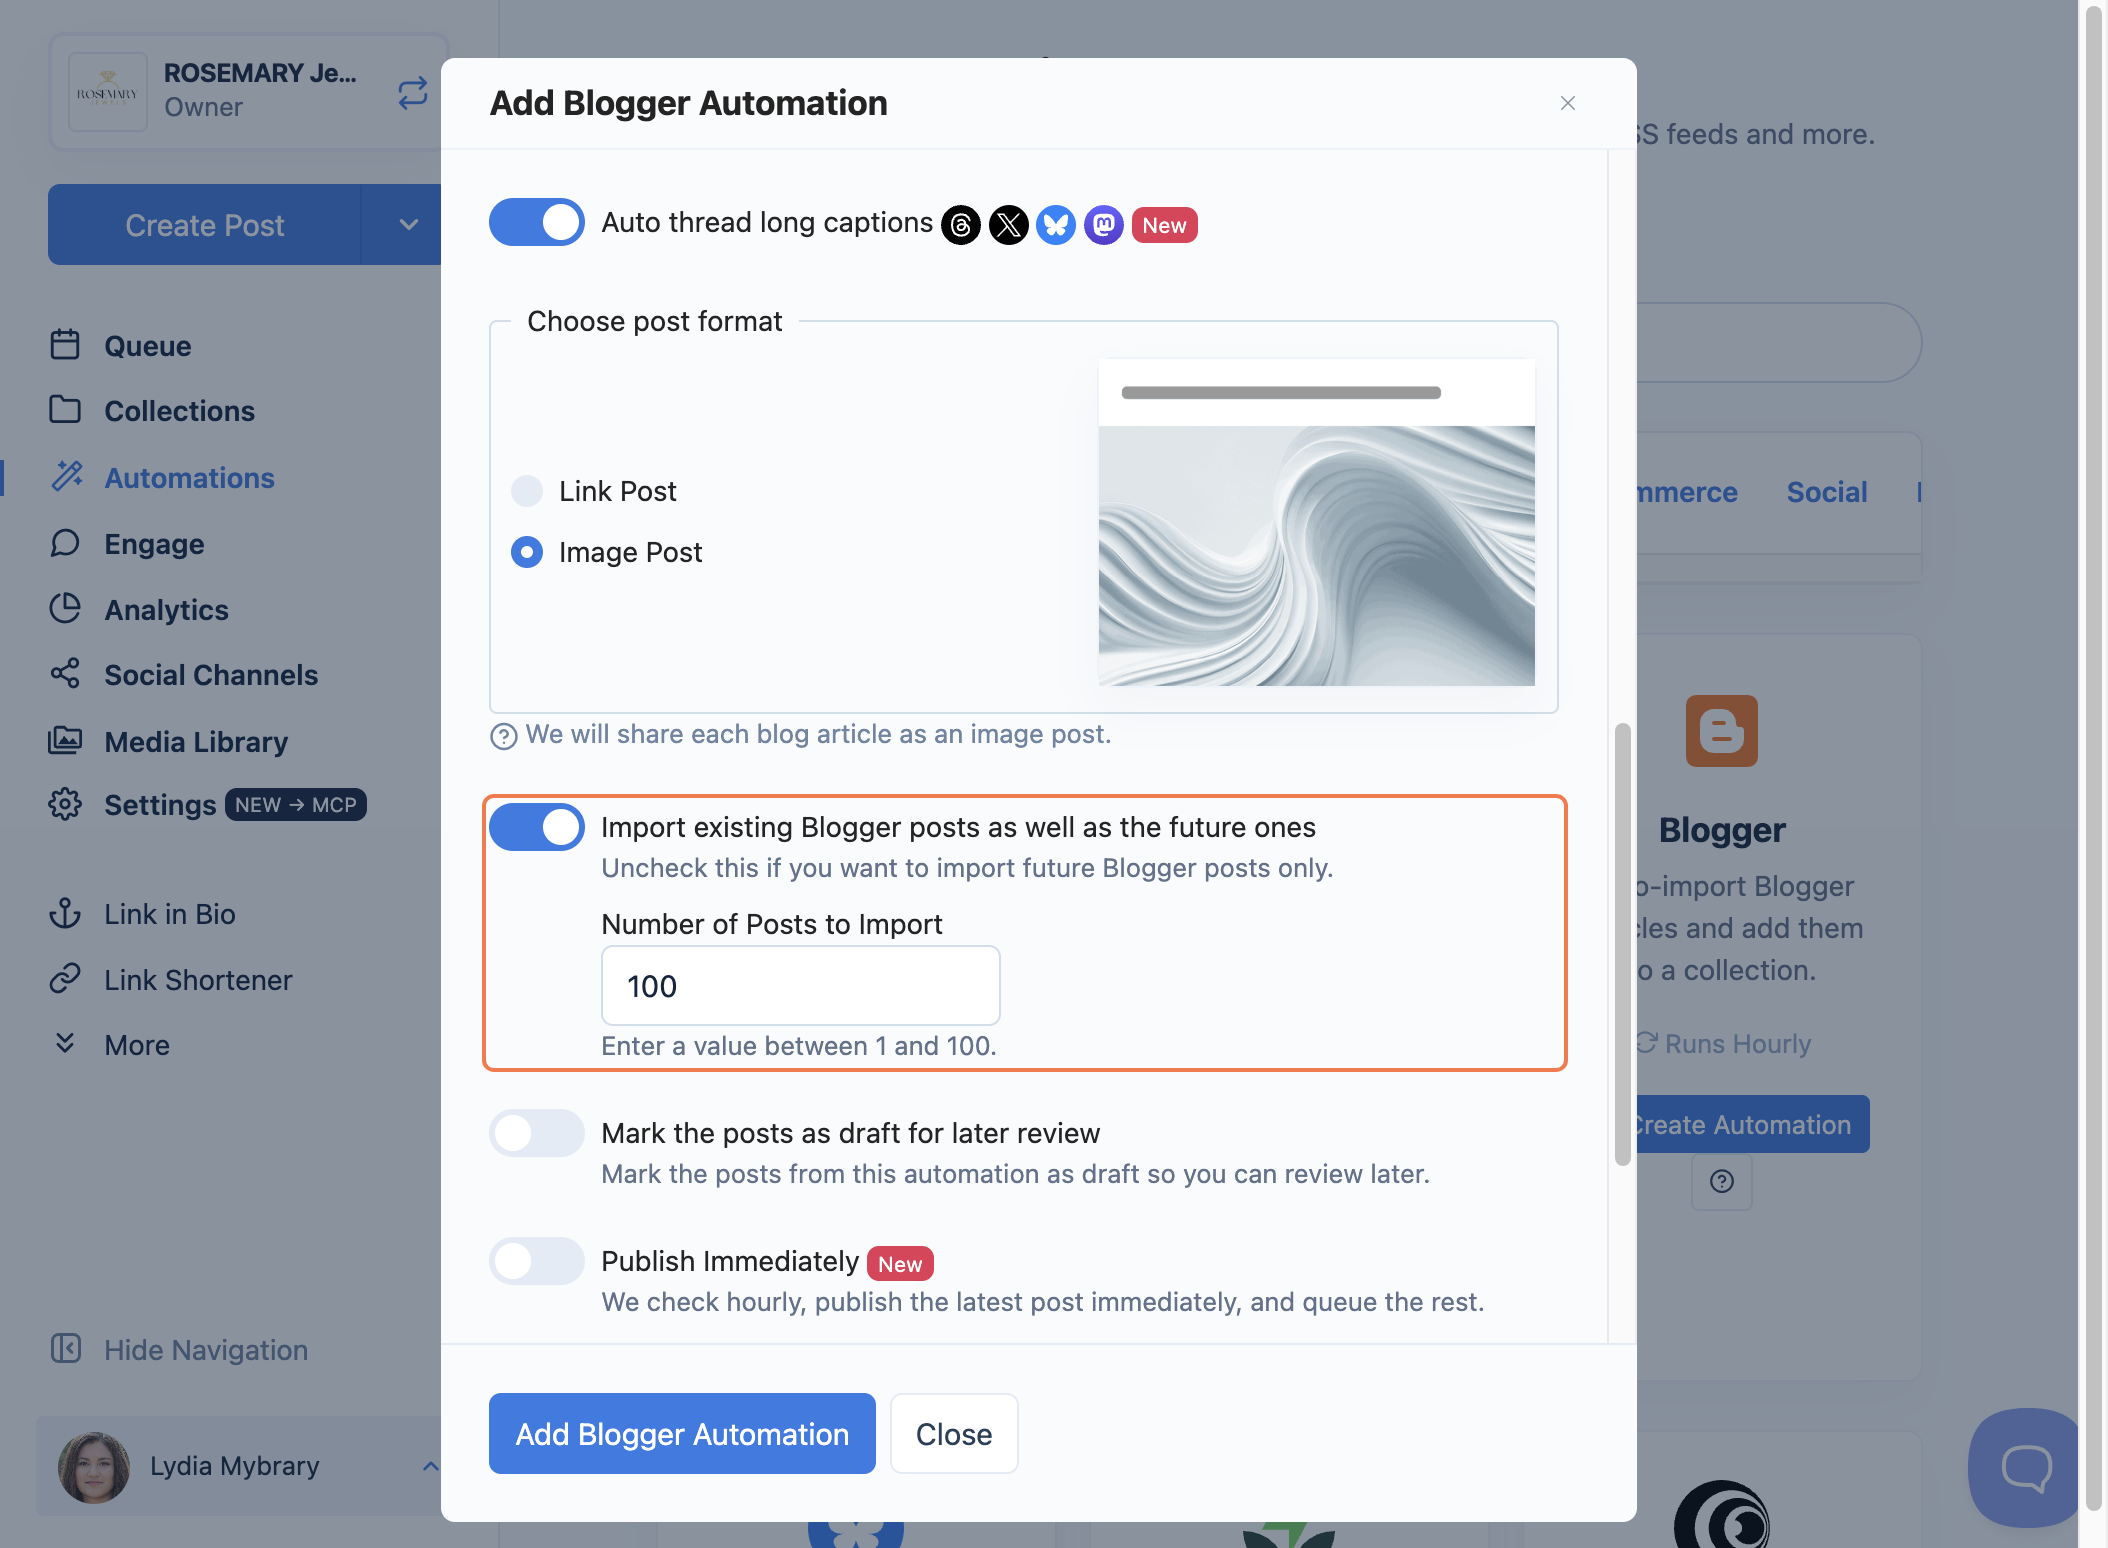Click the Social Channels share icon
2108x1548 pixels.
pos(65,674)
